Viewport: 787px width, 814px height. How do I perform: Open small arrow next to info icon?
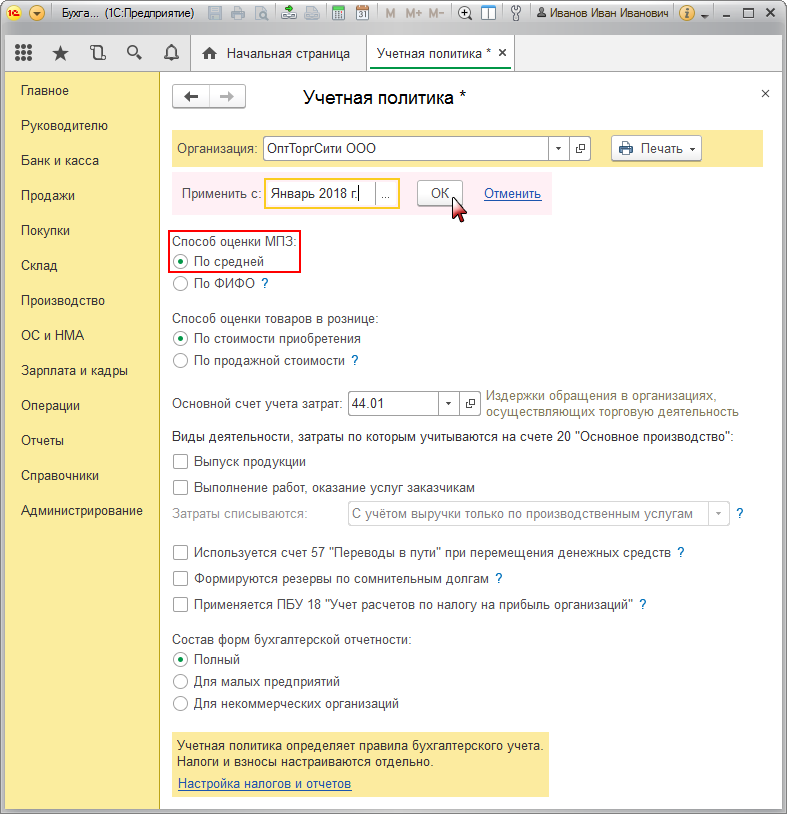(x=704, y=16)
